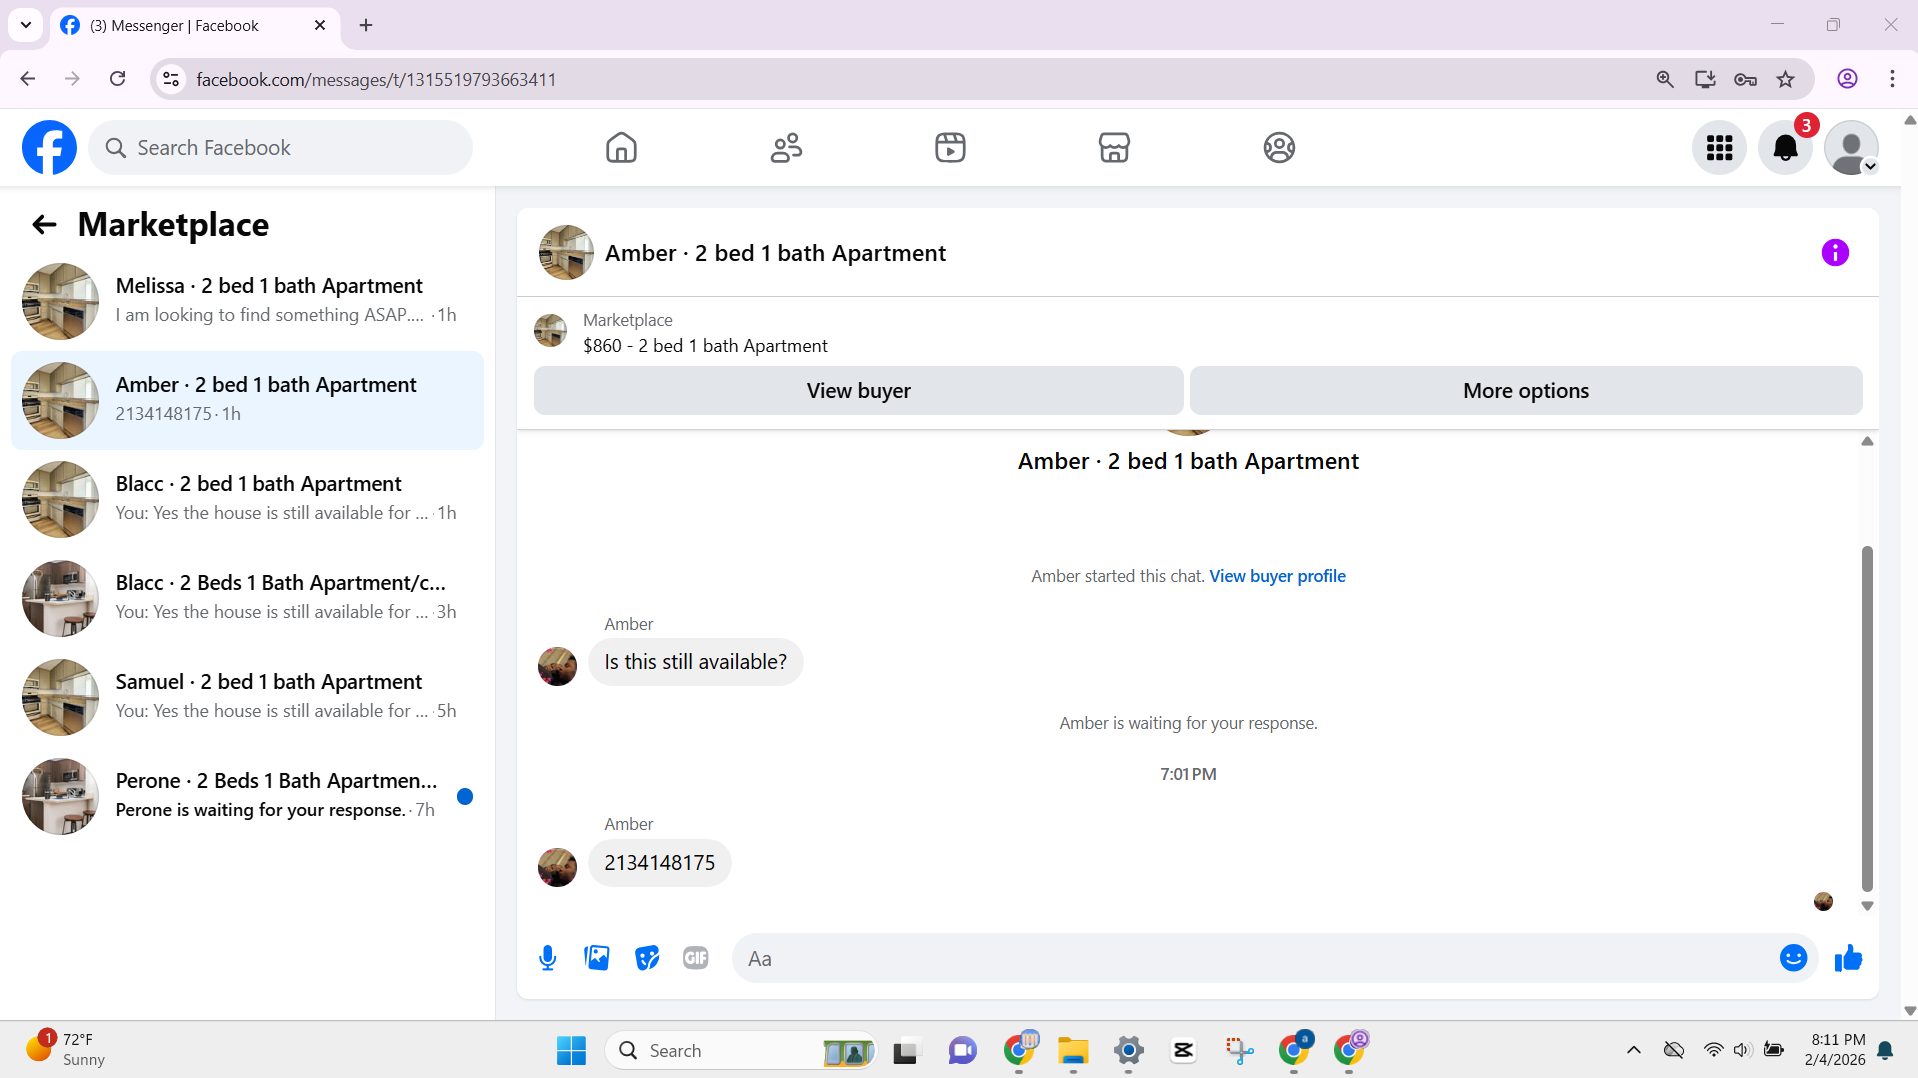The height and width of the screenshot is (1078, 1918).
Task: Open site information icon in address bar
Action: click(x=171, y=79)
